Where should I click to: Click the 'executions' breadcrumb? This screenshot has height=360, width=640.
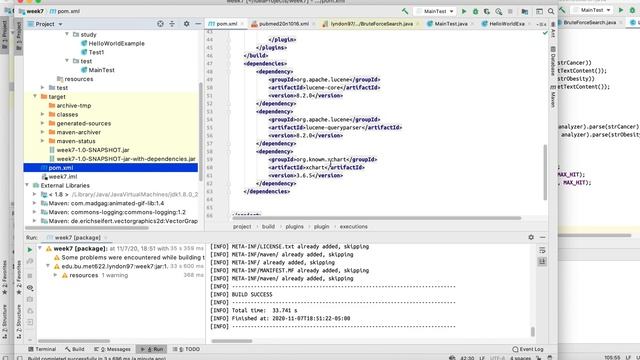tap(353, 227)
